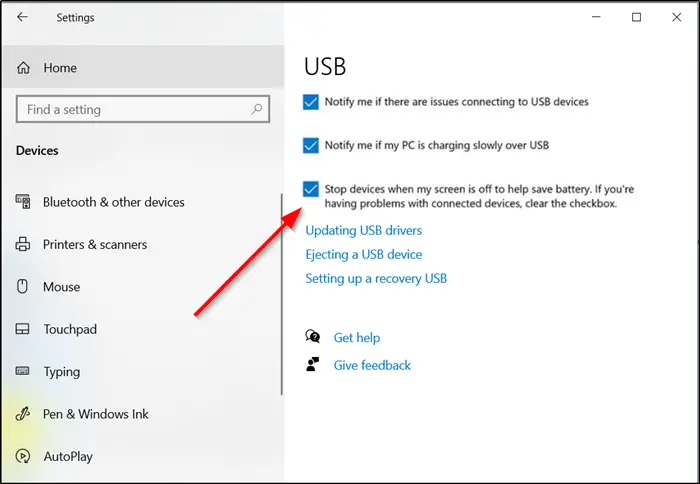The image size is (700, 484).
Task: Click the Give feedback link
Action: click(372, 365)
